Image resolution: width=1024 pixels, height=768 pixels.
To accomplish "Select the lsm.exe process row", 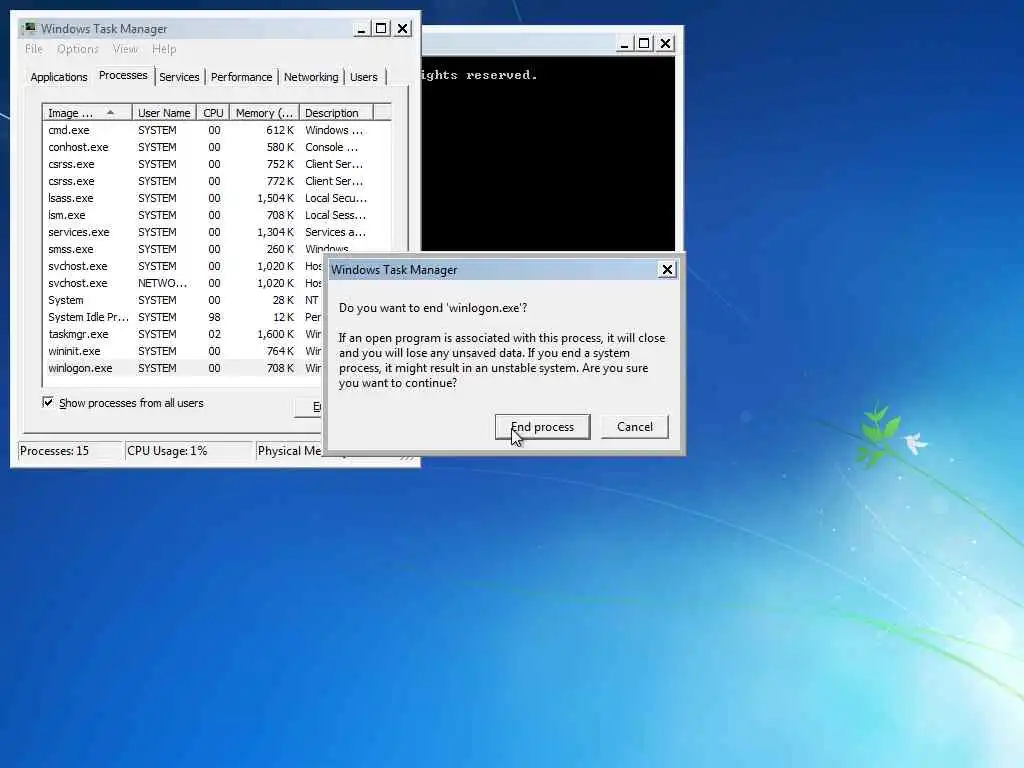I will 217,215.
